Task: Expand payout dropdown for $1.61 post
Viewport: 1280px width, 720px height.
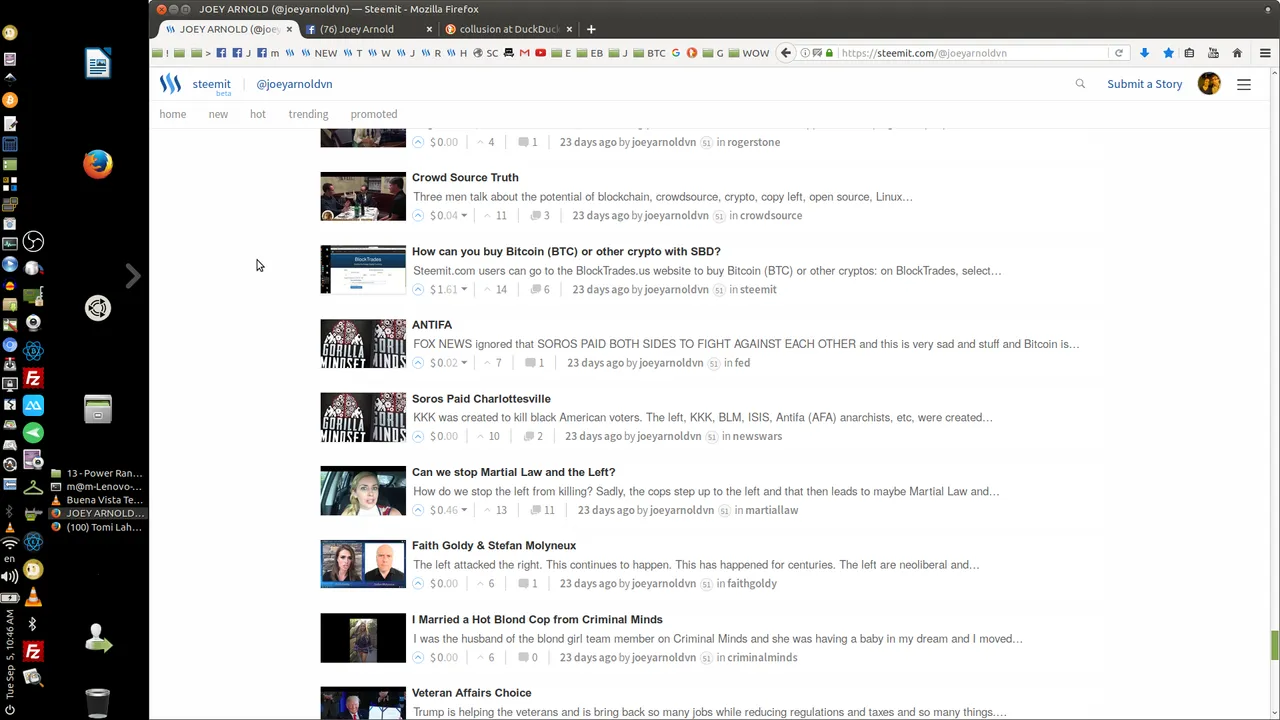Action: click(x=464, y=290)
